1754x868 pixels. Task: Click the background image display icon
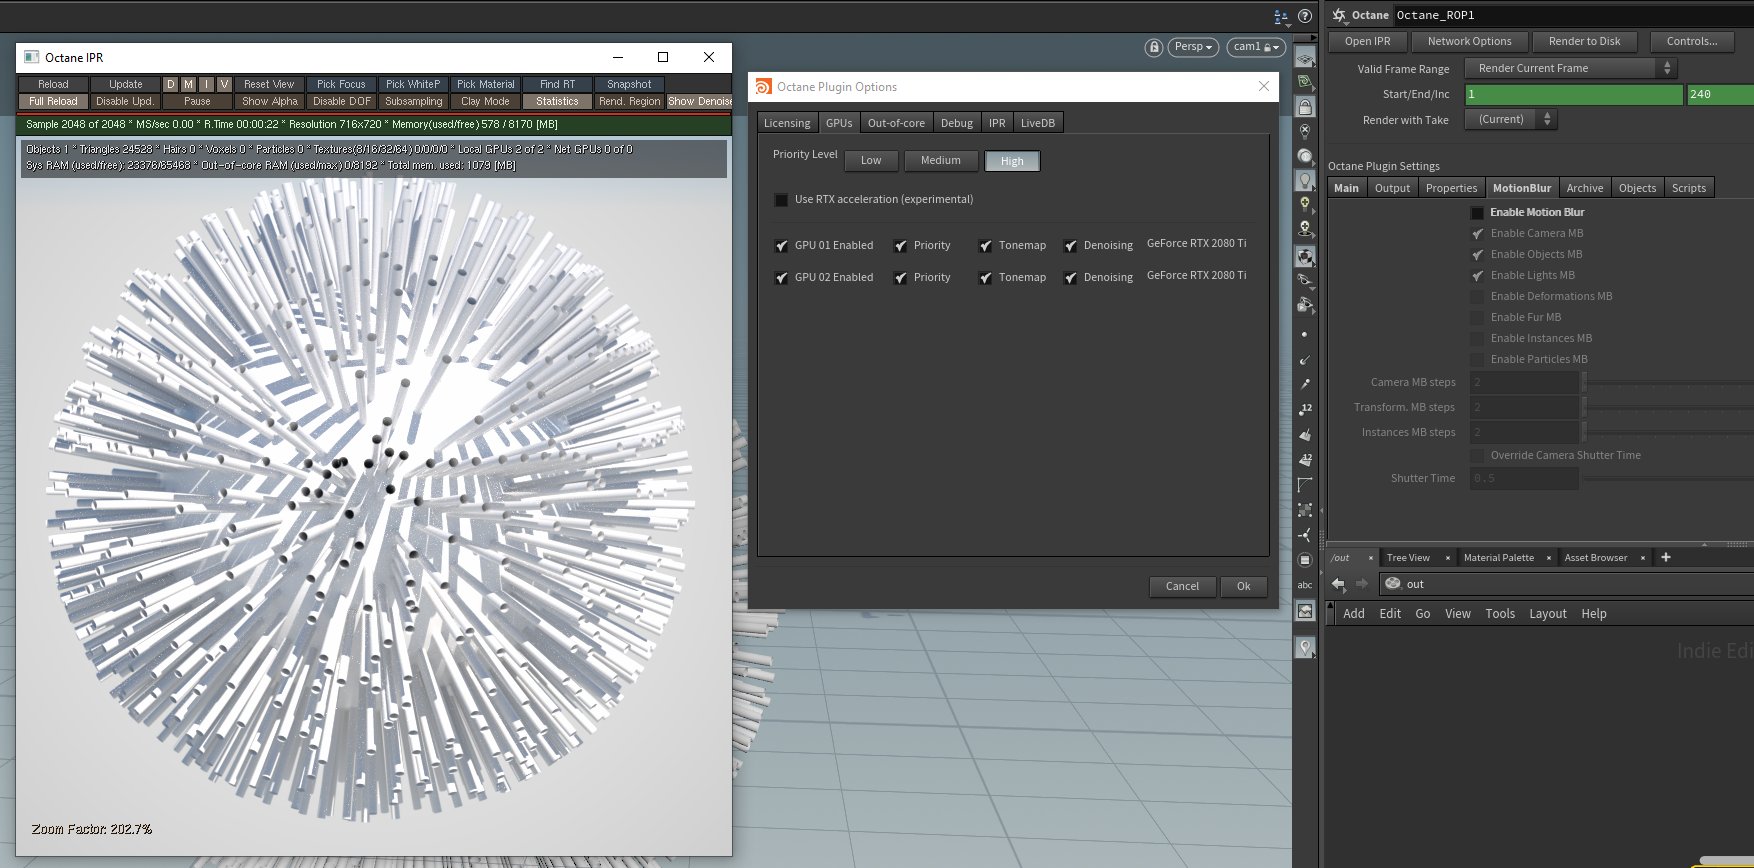click(x=1305, y=611)
